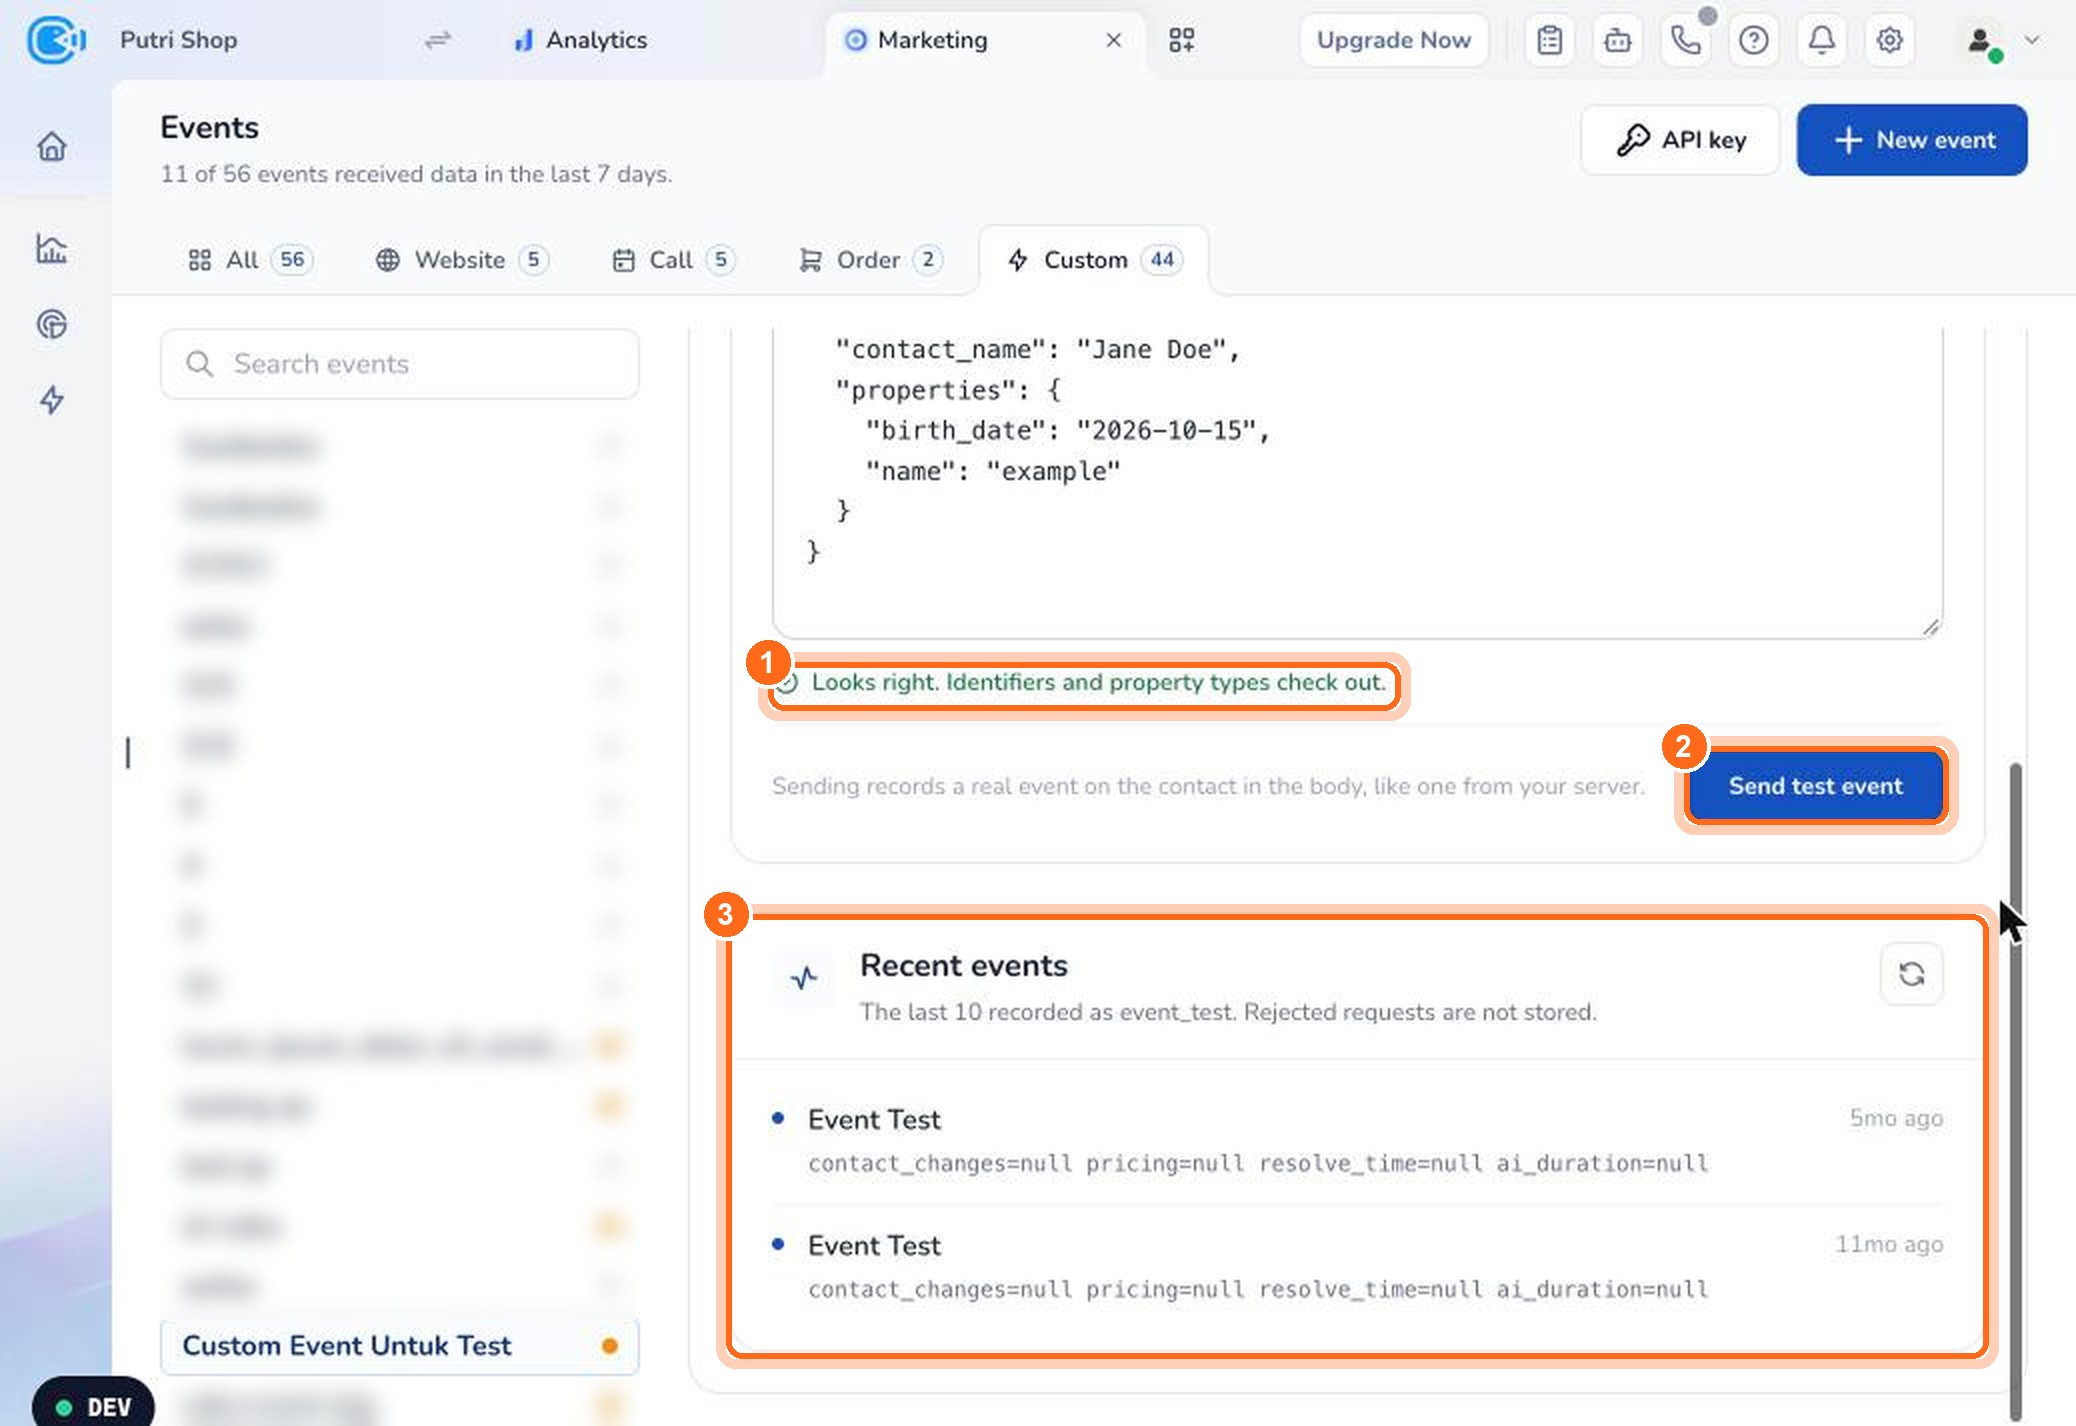Create a New event
The image size is (2076, 1426).
[x=1912, y=140]
